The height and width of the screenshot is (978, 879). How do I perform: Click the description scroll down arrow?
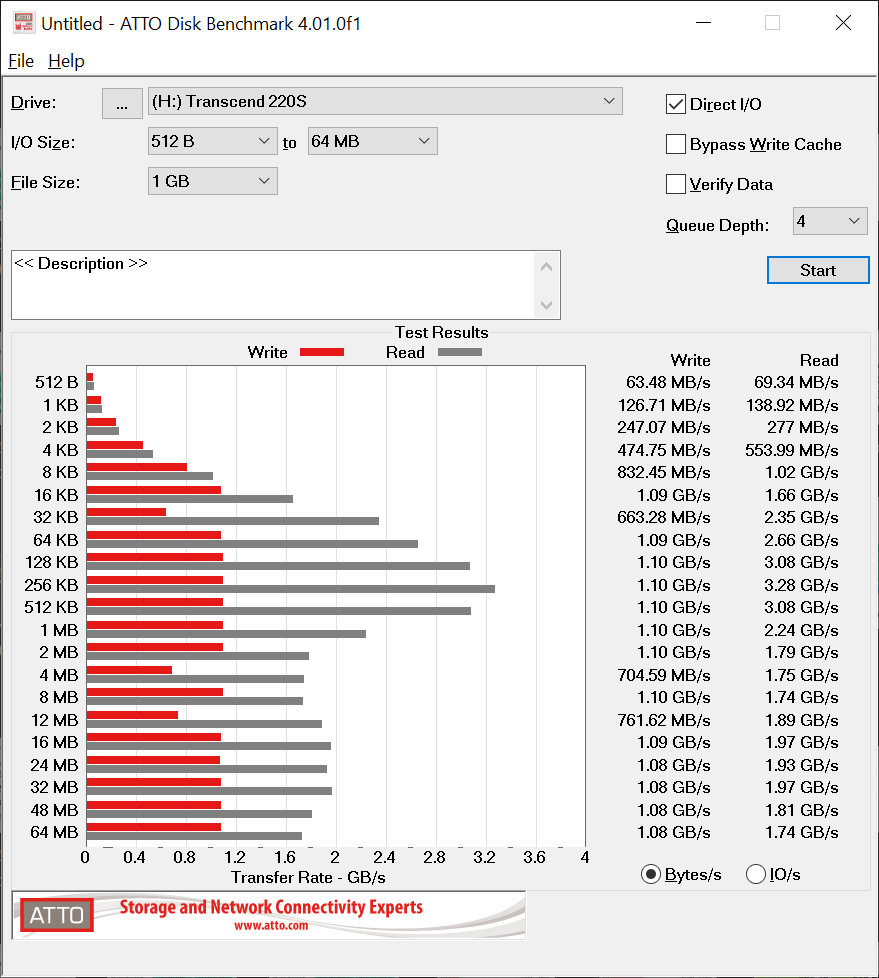pos(546,305)
